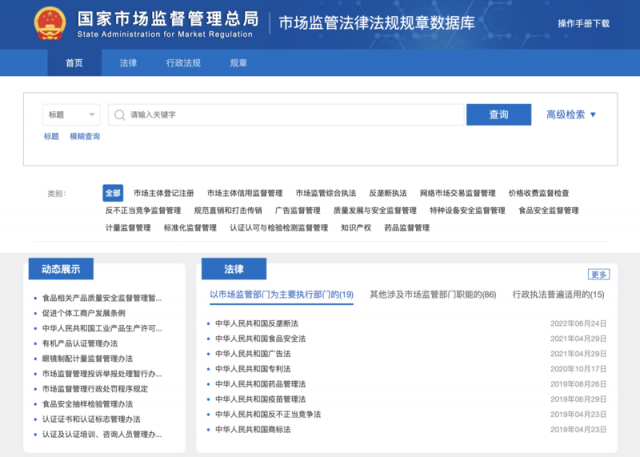
Task: Open the 行政法规 navigation tab
Action: coord(183,63)
